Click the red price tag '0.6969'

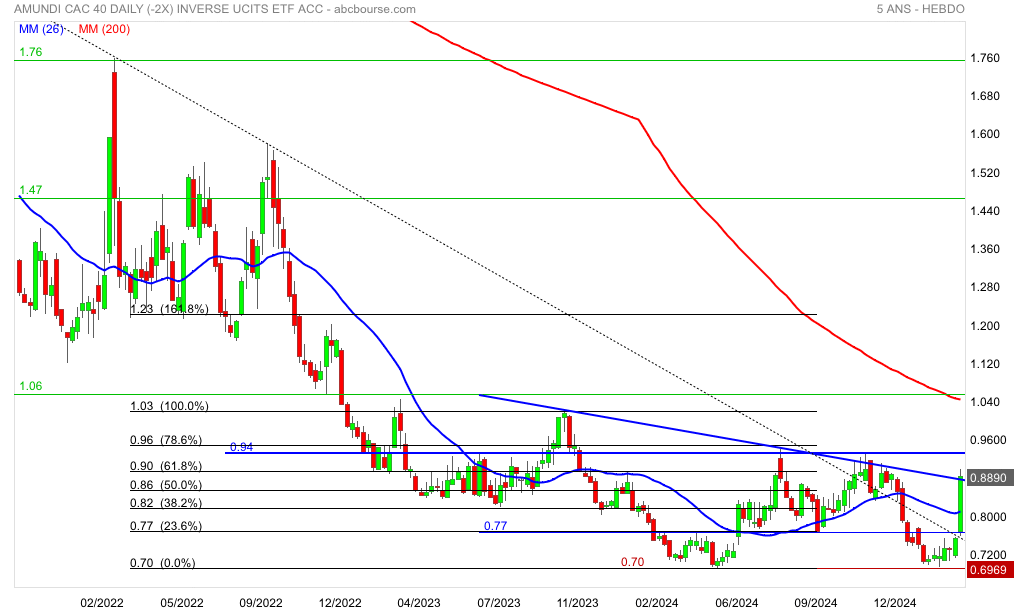click(x=989, y=570)
